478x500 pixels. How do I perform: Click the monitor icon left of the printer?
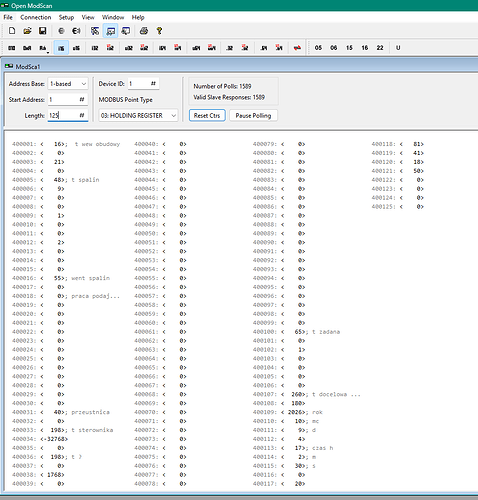126,31
